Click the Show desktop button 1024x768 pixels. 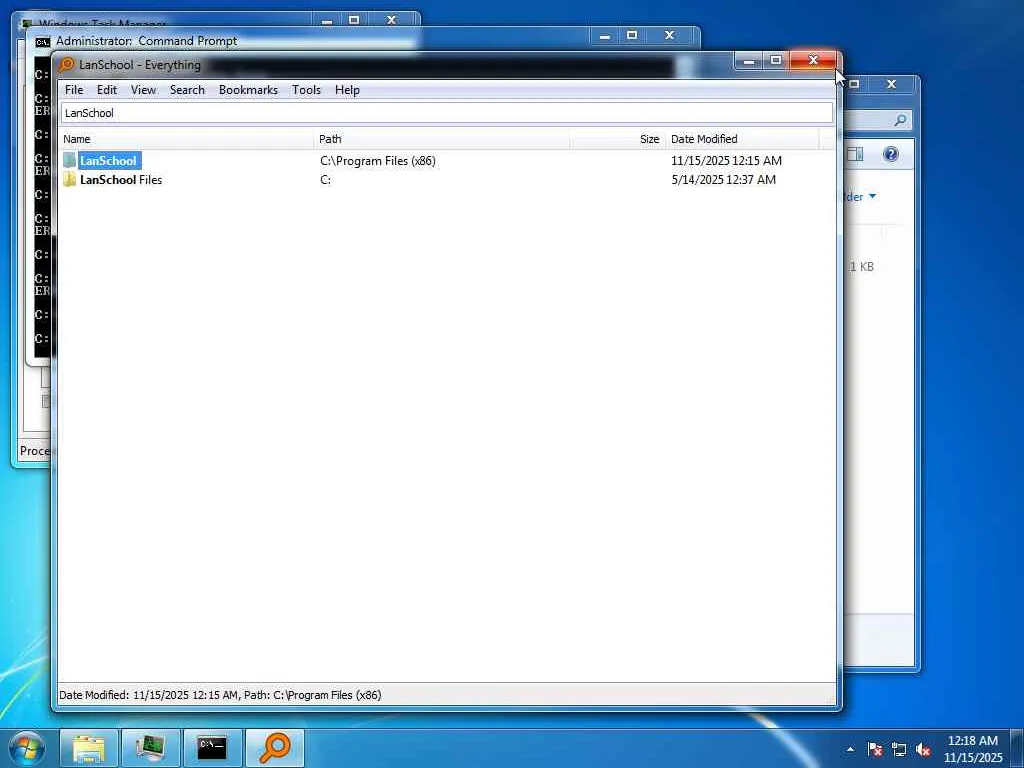coord(1018,748)
